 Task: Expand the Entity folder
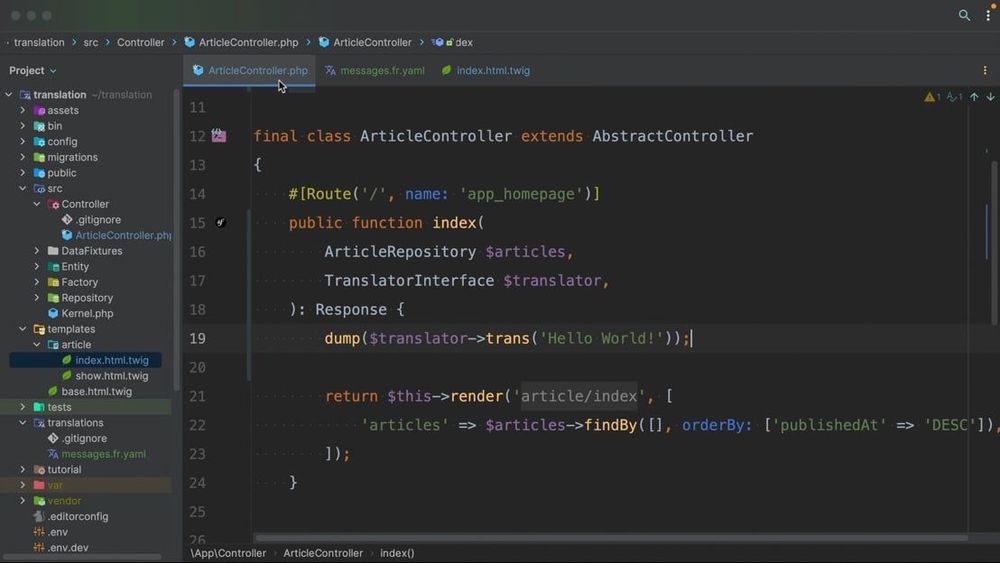point(36,267)
